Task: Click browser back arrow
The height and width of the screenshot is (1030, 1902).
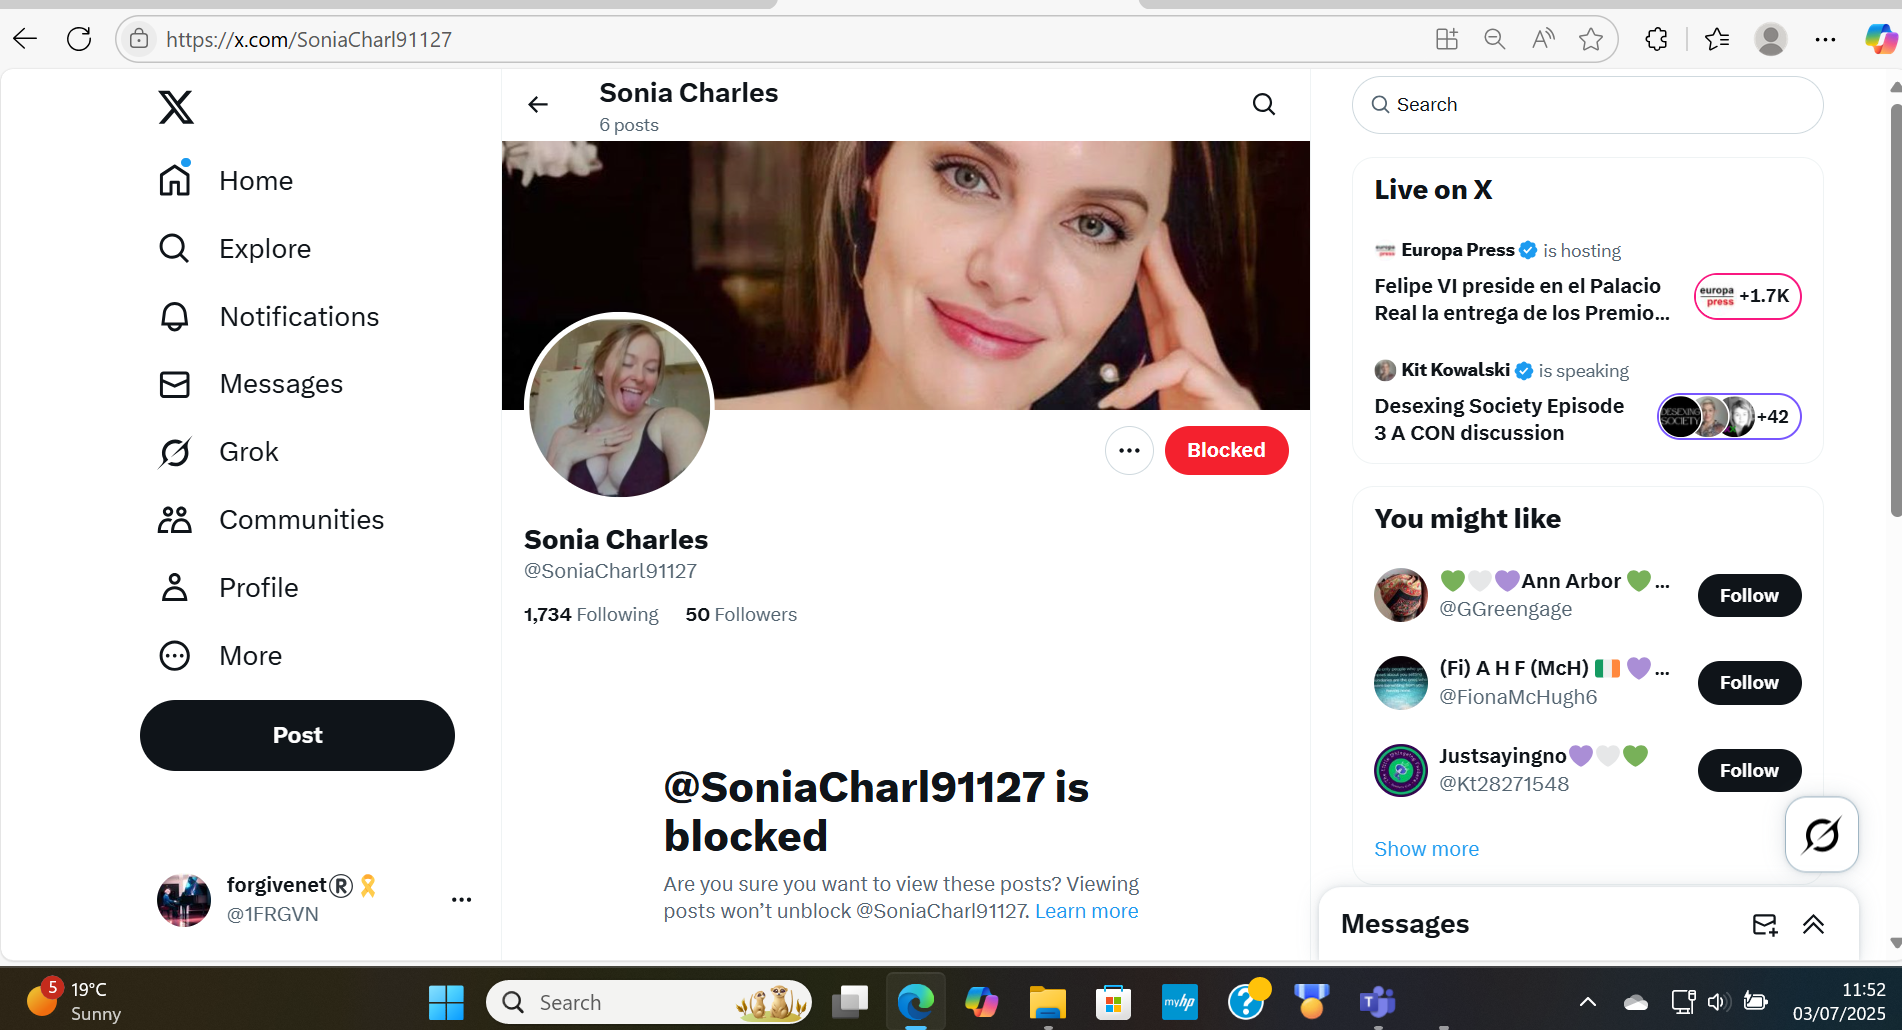Action: tap(25, 39)
